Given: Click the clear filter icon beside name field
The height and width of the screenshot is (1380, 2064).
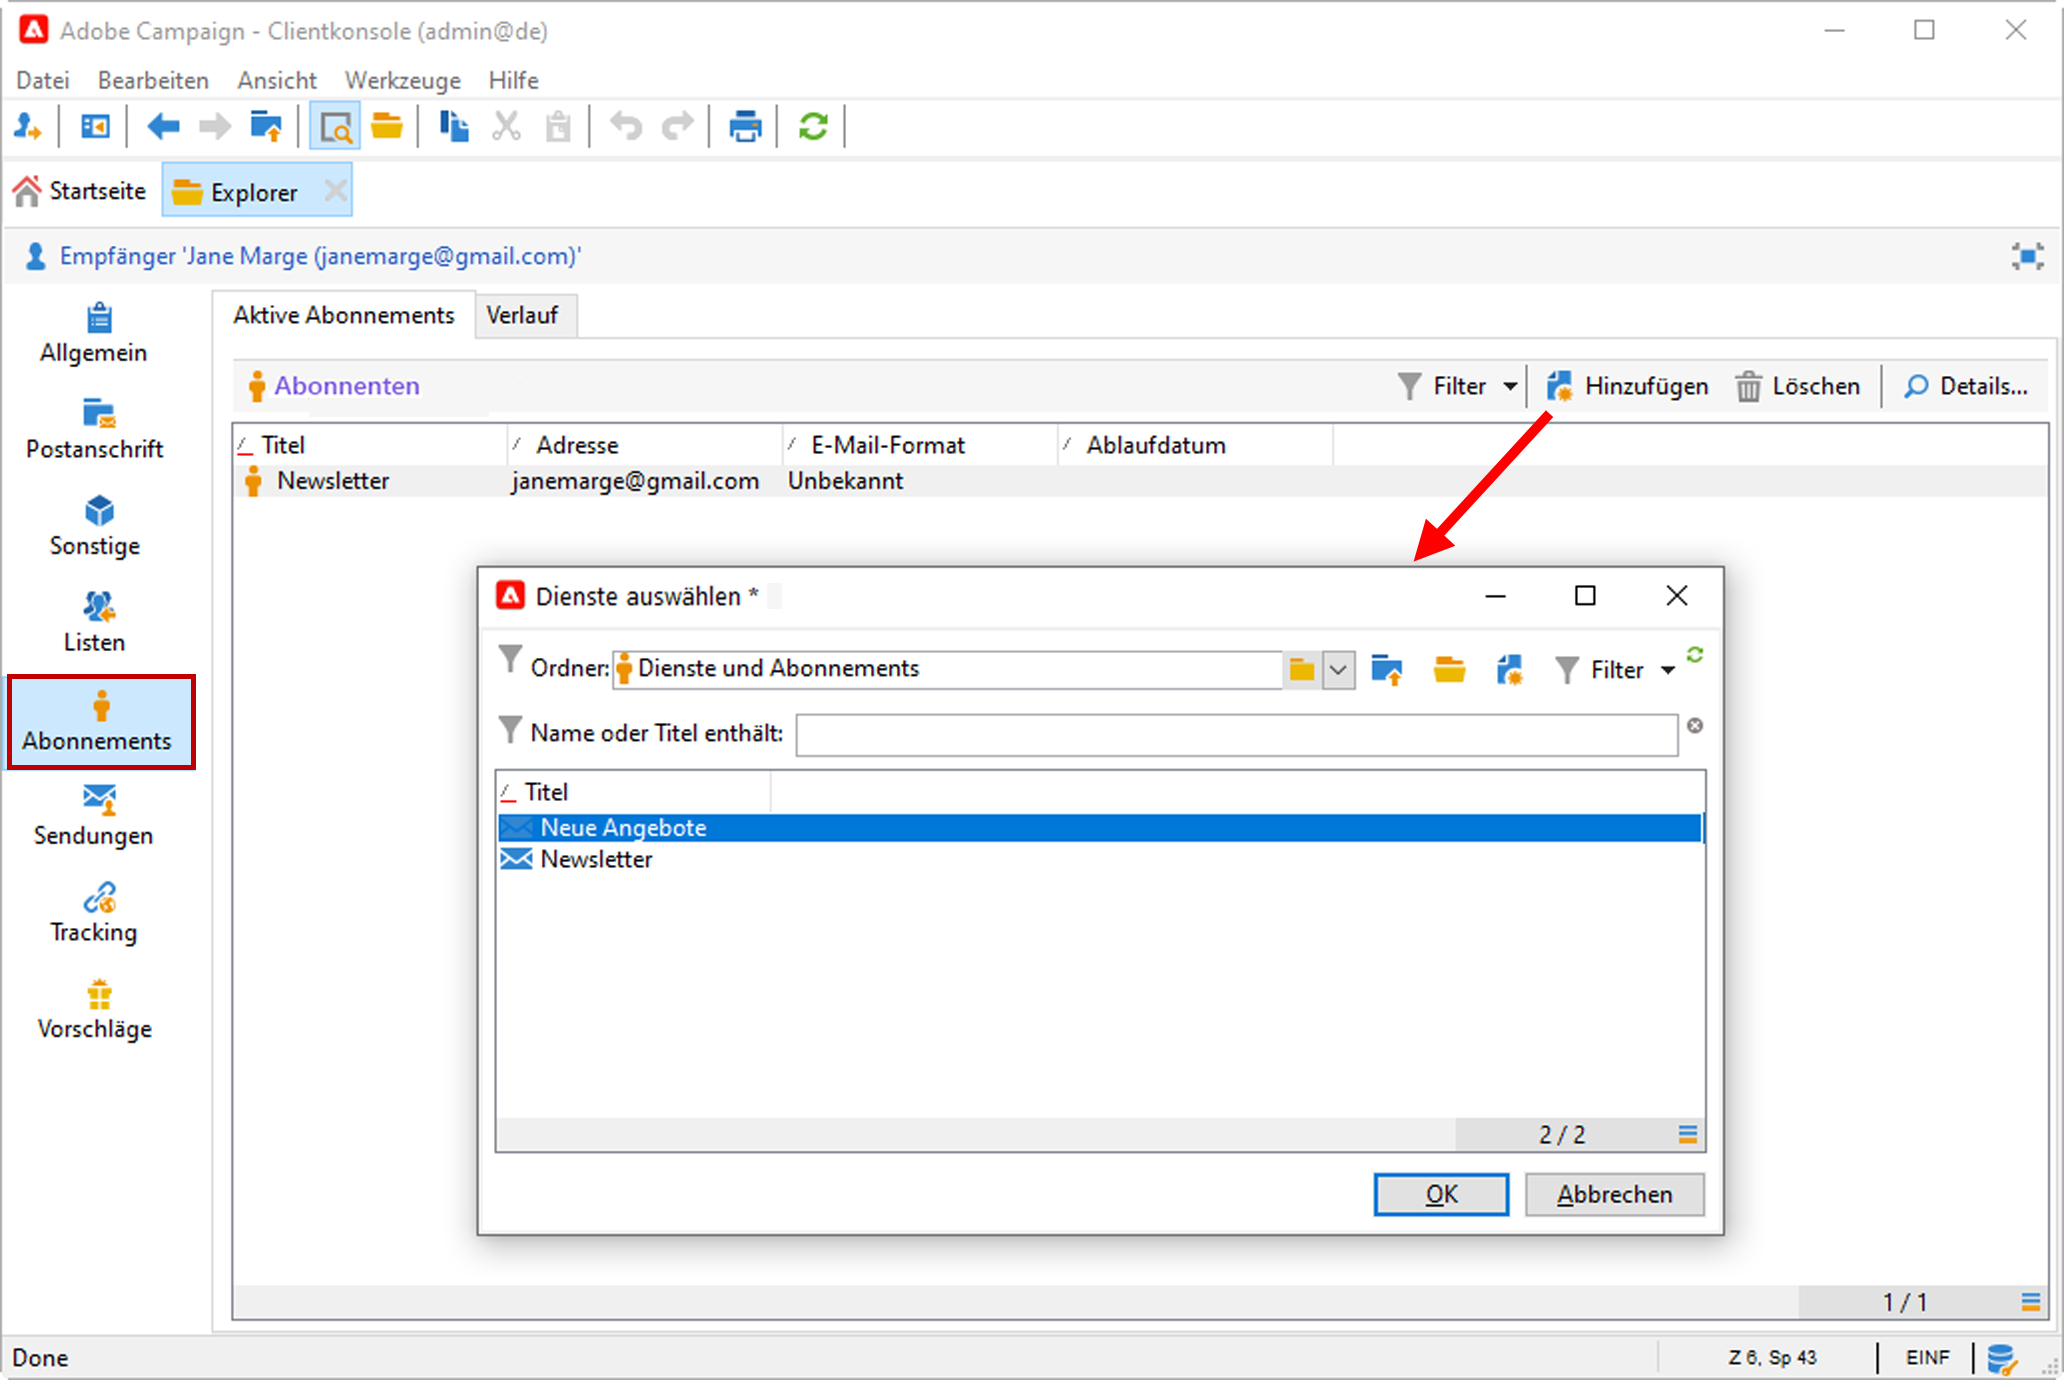Looking at the screenshot, I should [1695, 726].
